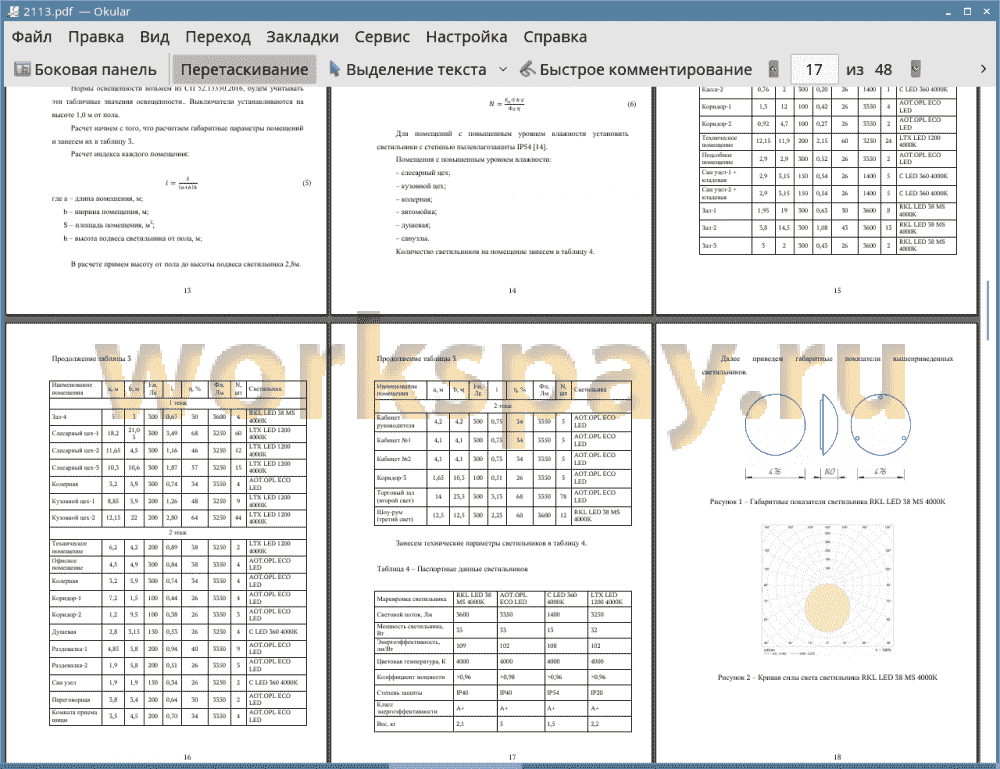The height and width of the screenshot is (769, 1000).
Task: Open dropdown arrow next to Выделение текста
Action: click(x=503, y=69)
